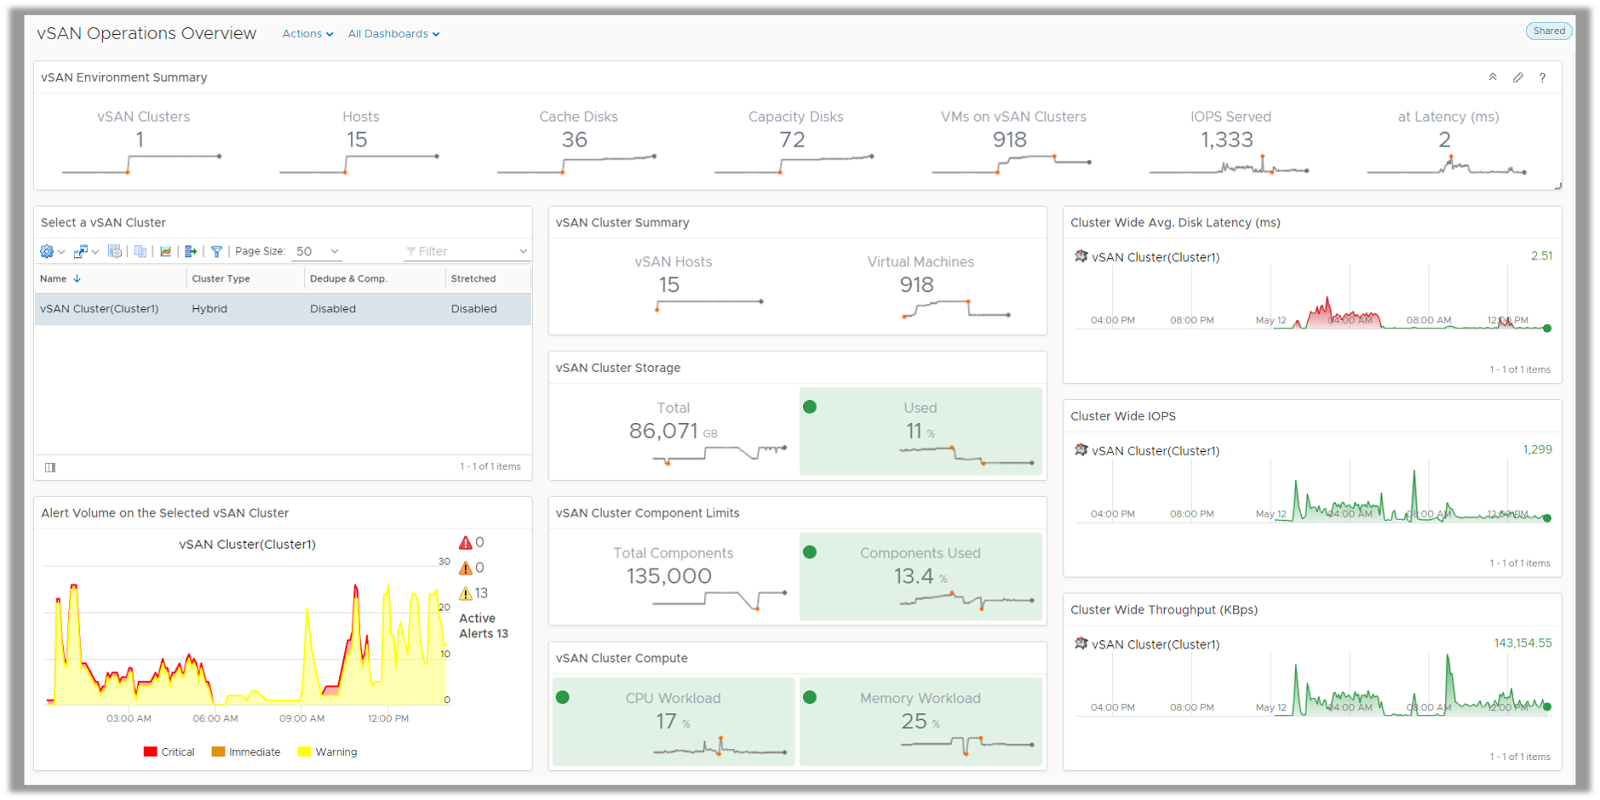
Task: Open the All Dashboards menu
Action: click(x=393, y=34)
